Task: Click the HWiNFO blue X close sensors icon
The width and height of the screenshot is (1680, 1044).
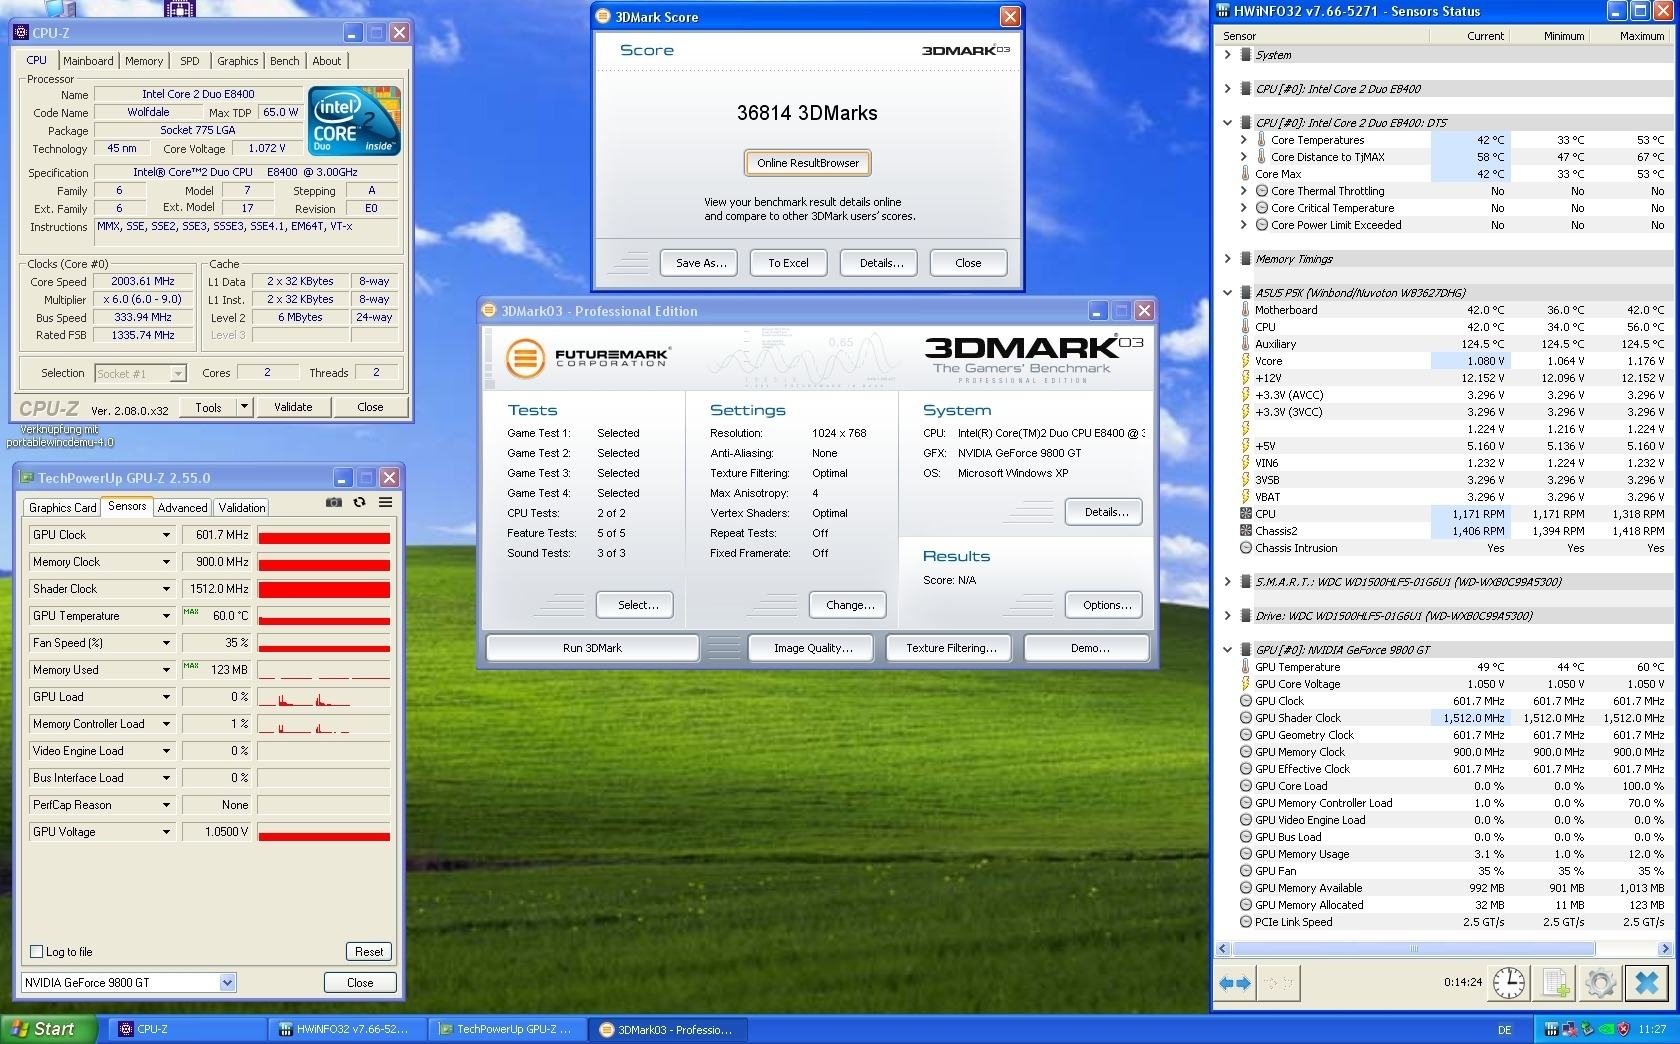Action: (1647, 983)
